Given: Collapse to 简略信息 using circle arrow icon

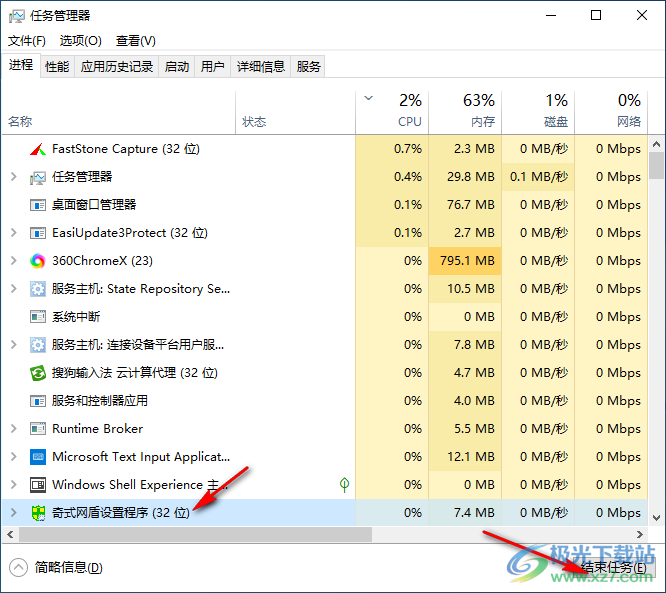Looking at the screenshot, I should (18, 568).
